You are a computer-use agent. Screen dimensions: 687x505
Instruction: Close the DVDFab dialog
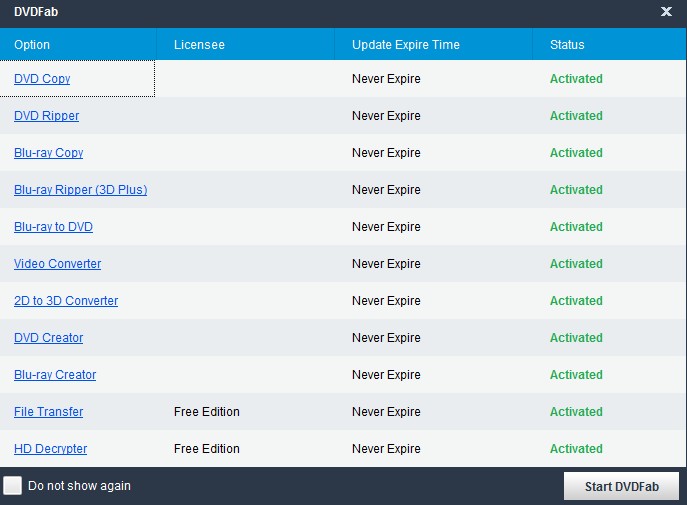[666, 11]
